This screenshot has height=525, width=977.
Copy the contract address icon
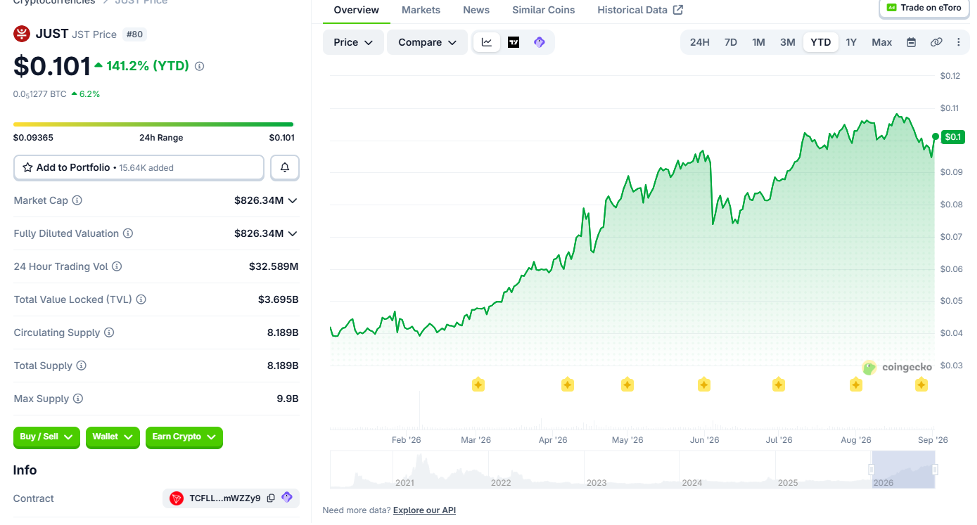(271, 498)
